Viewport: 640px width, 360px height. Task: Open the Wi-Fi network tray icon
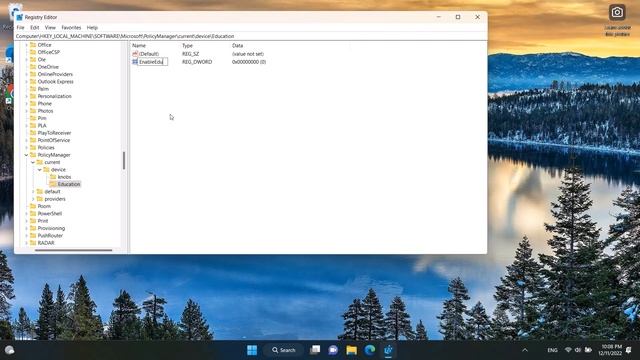[x=568, y=350]
